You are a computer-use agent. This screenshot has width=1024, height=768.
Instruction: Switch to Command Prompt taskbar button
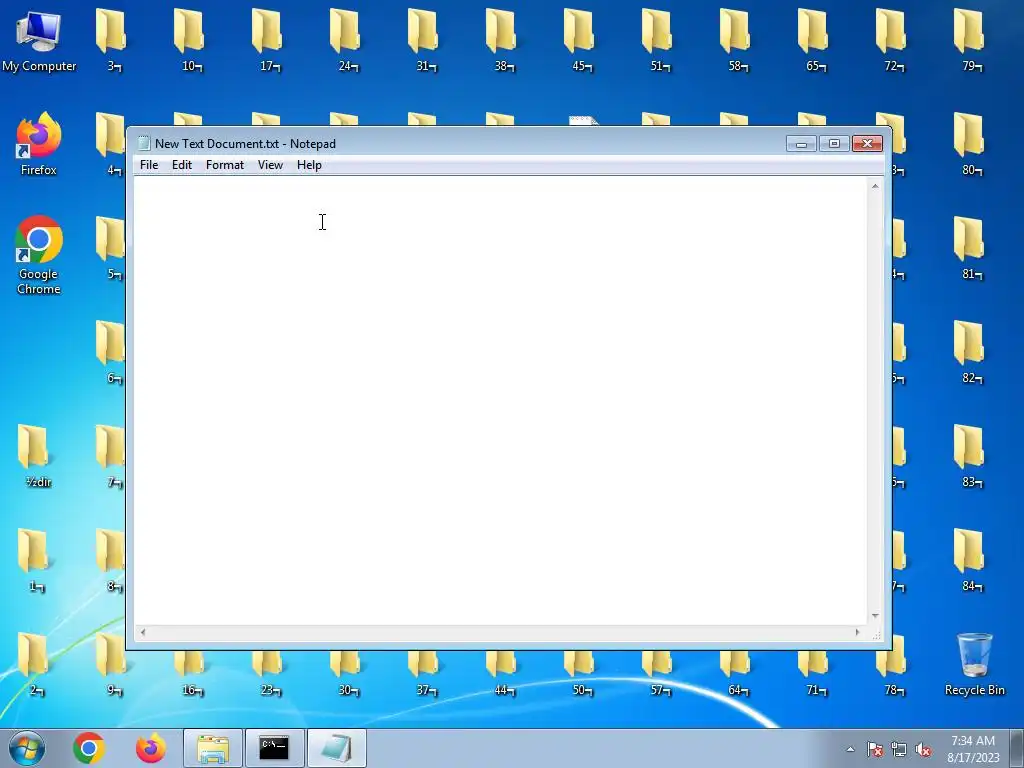click(274, 748)
